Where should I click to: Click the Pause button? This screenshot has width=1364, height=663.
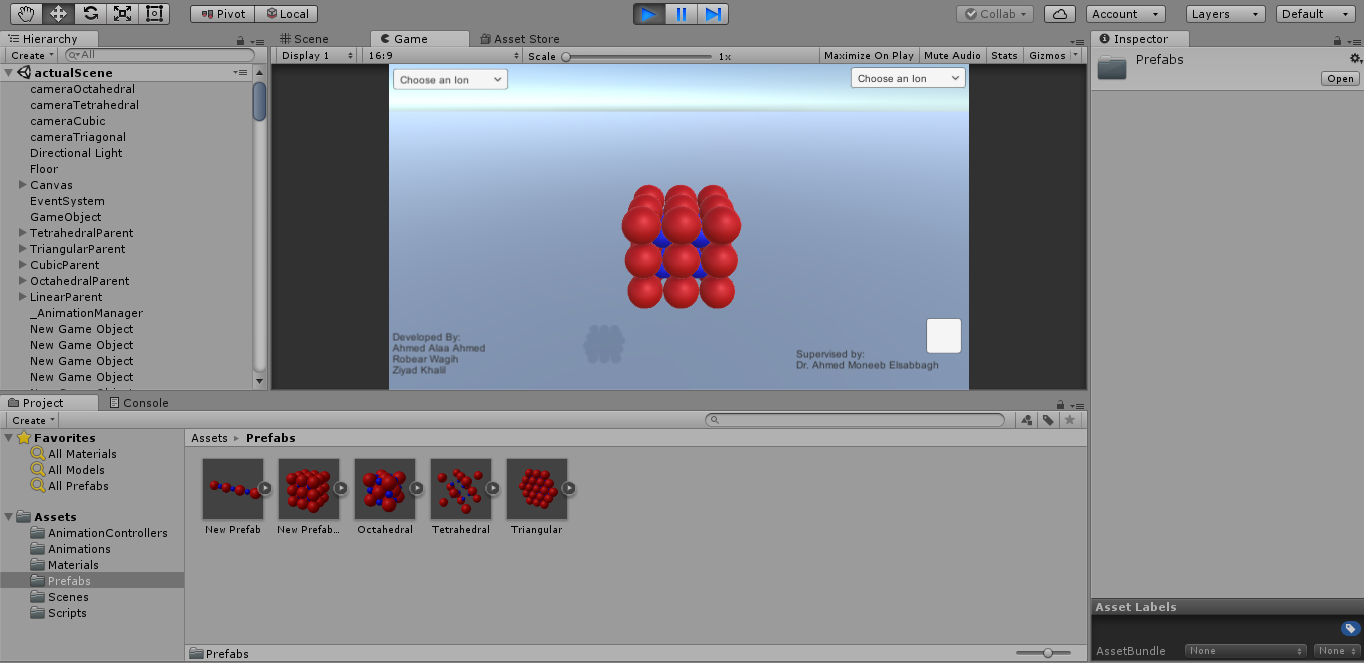681,14
